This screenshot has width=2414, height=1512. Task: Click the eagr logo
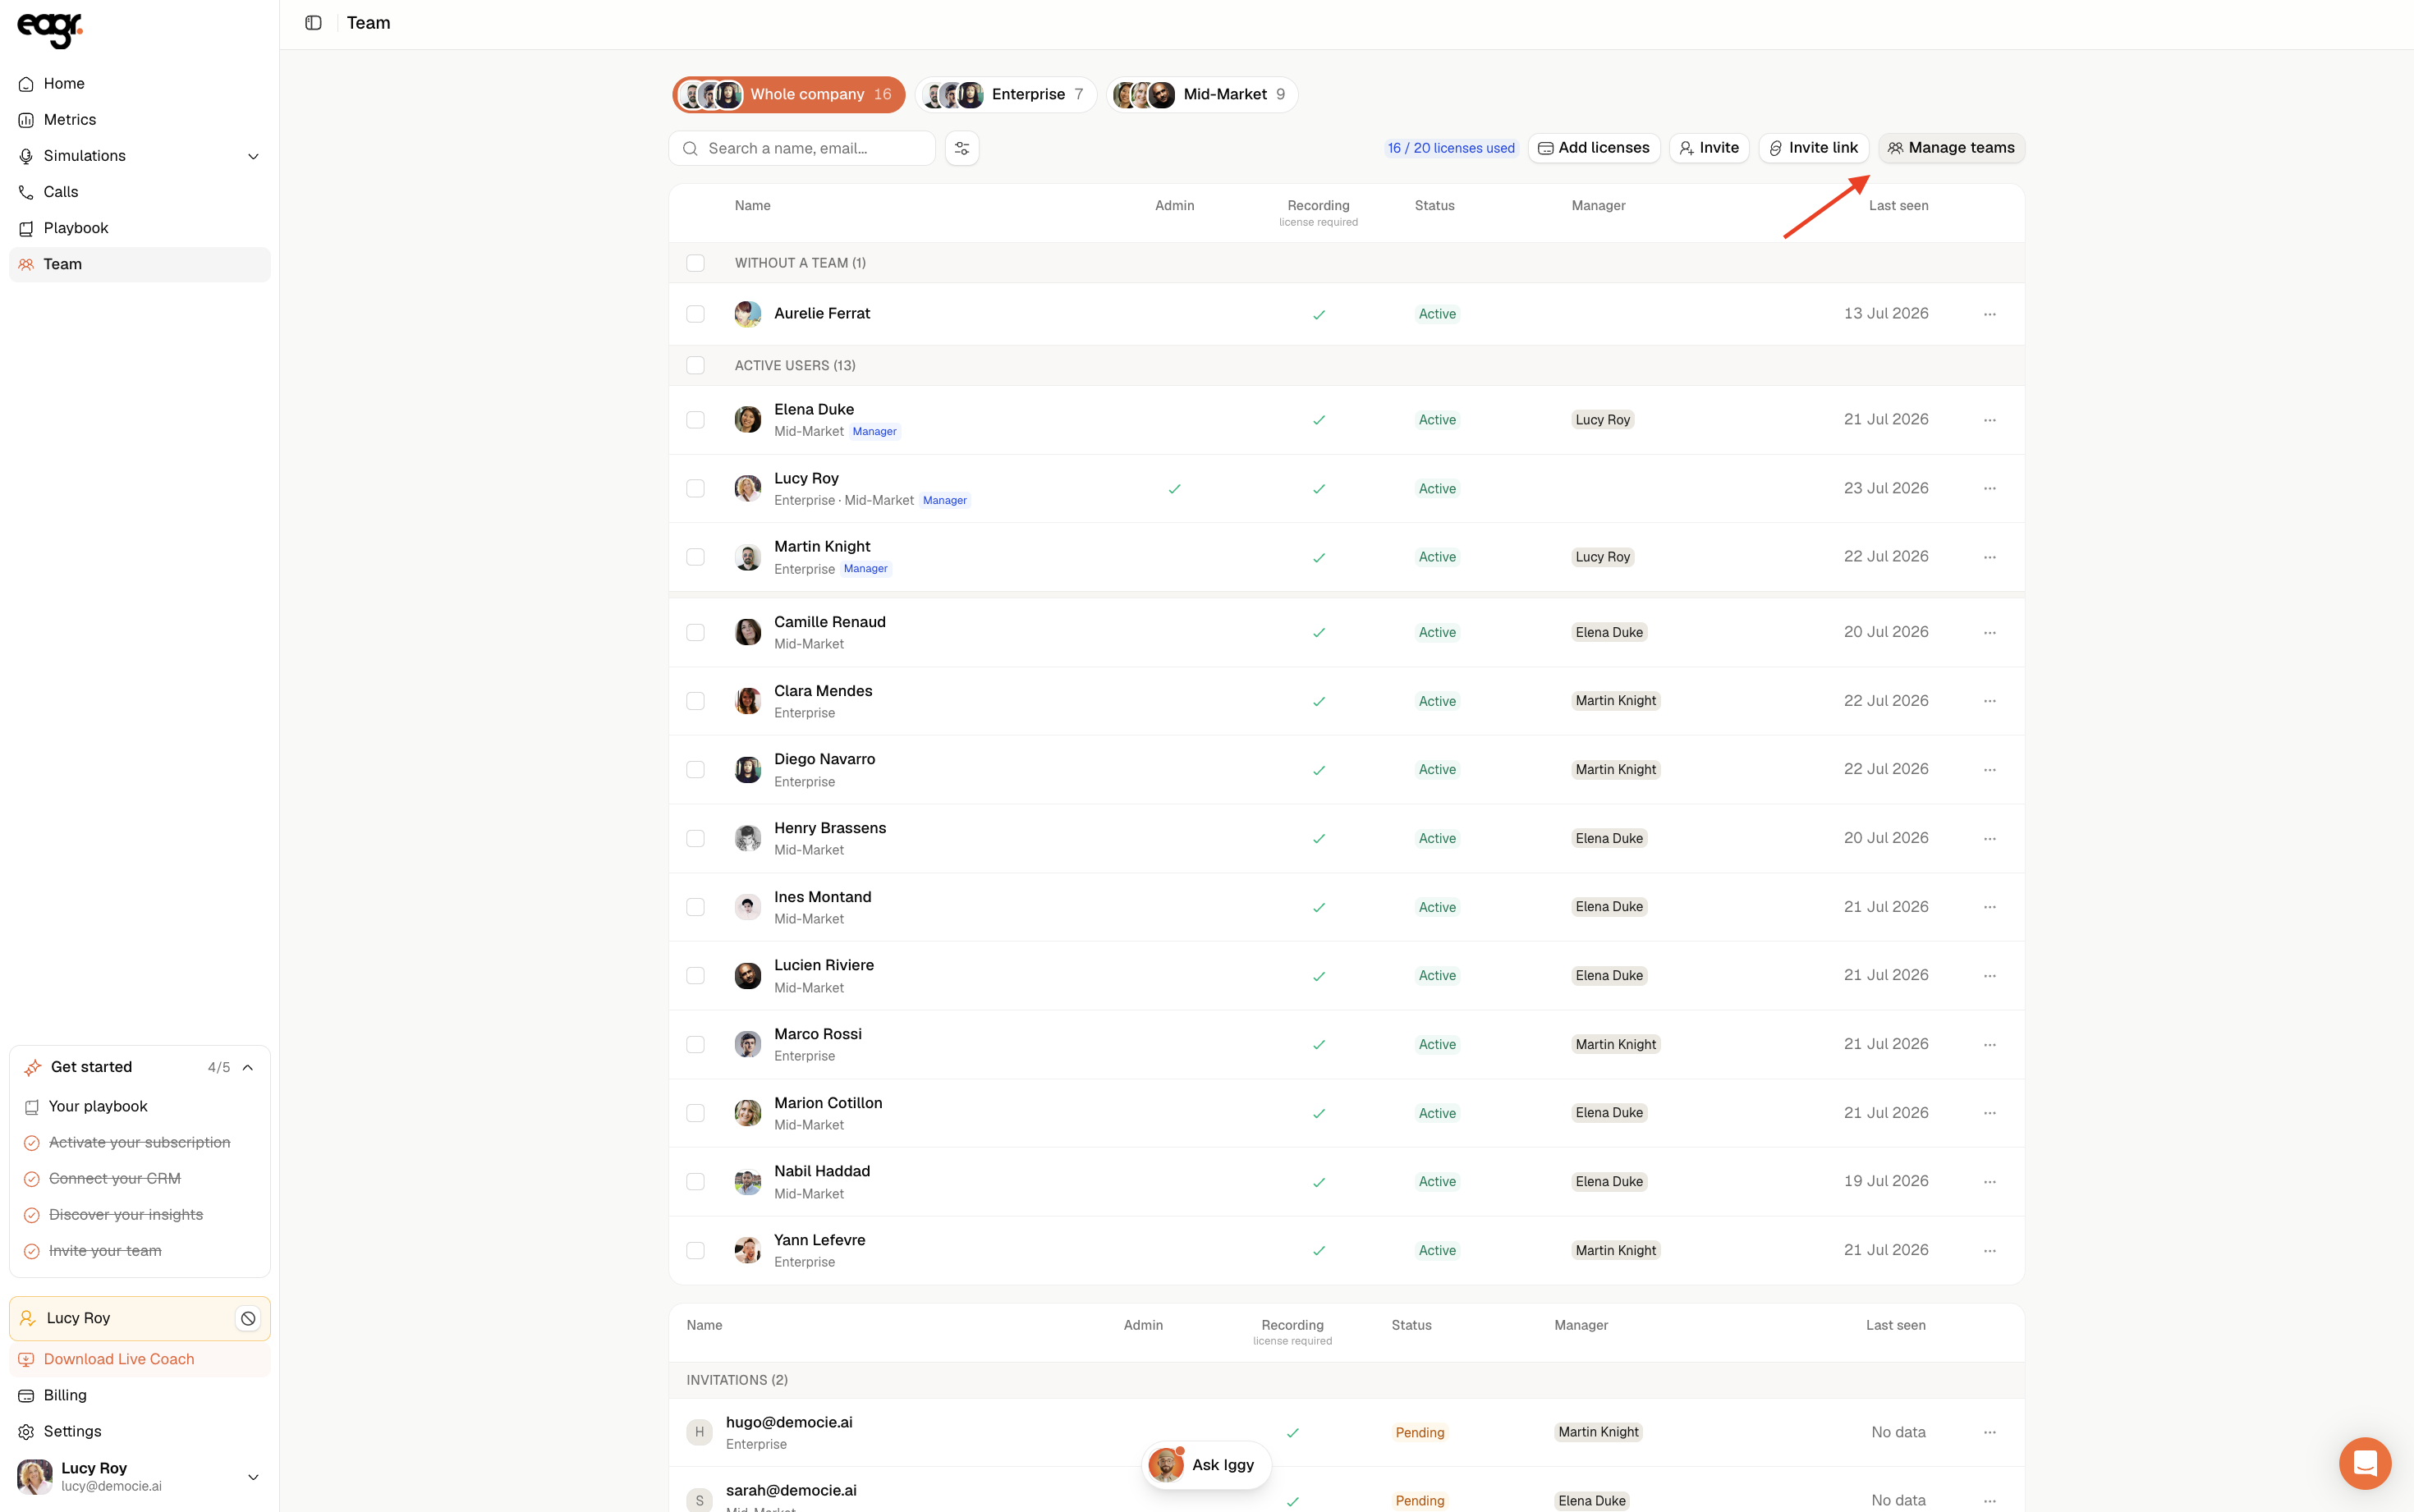tap(50, 30)
